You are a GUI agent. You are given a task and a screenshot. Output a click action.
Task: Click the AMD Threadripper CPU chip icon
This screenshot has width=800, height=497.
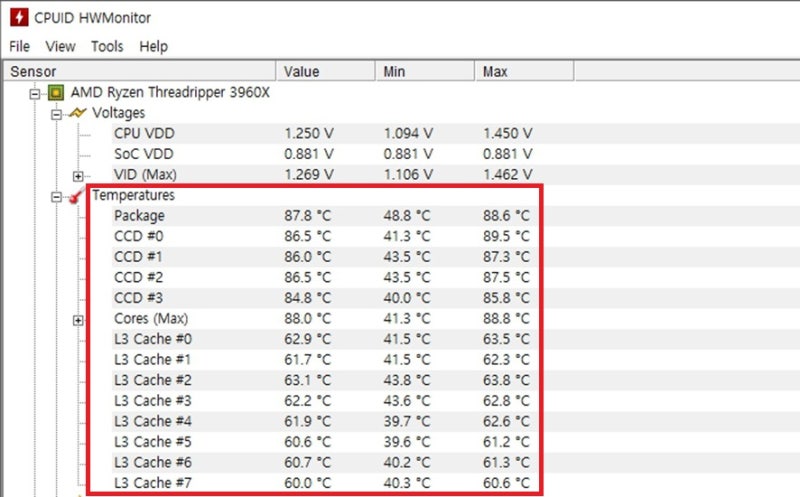pyautogui.click(x=56, y=93)
